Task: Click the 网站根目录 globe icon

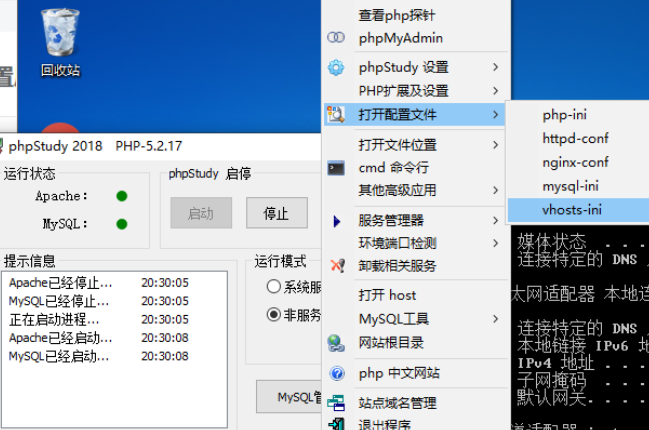Action: 336,343
